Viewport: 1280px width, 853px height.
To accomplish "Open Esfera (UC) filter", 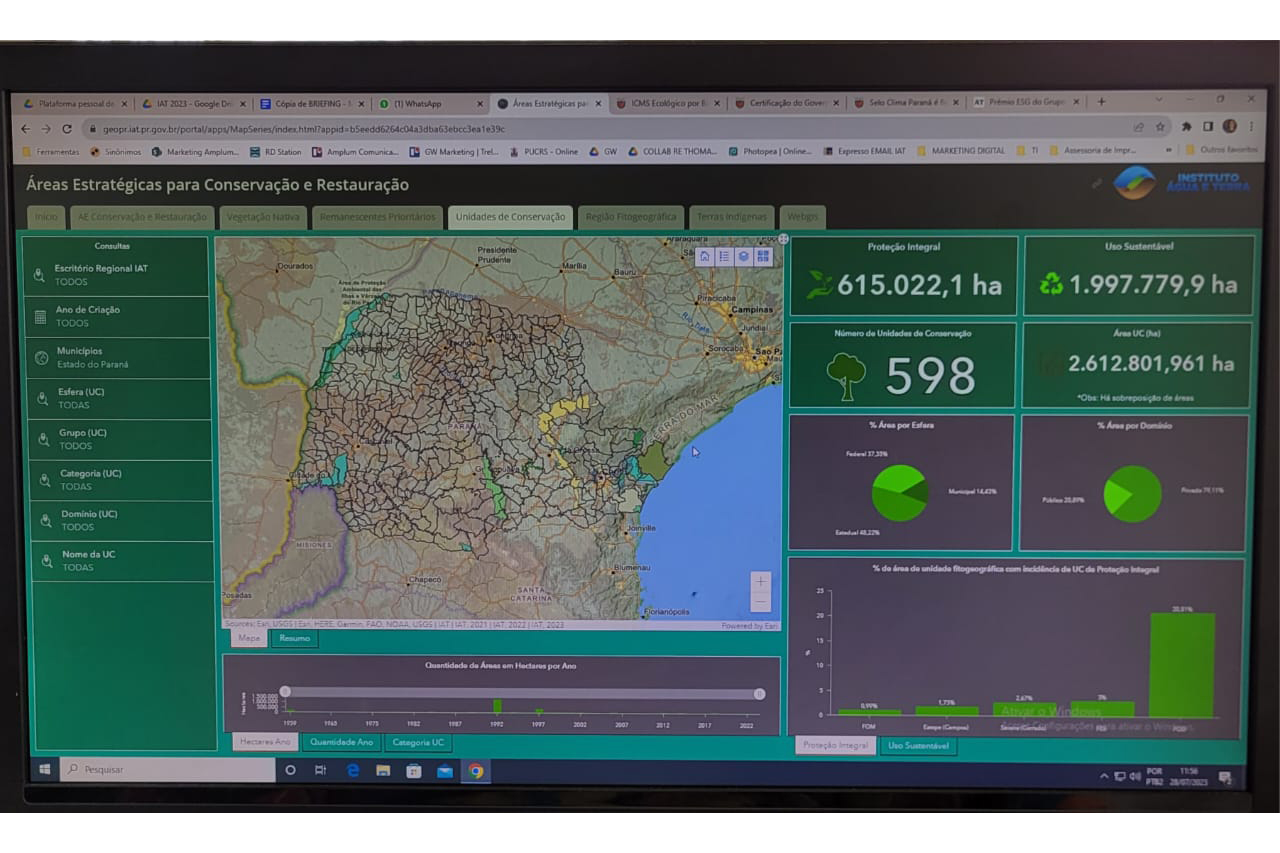I will 120,398.
